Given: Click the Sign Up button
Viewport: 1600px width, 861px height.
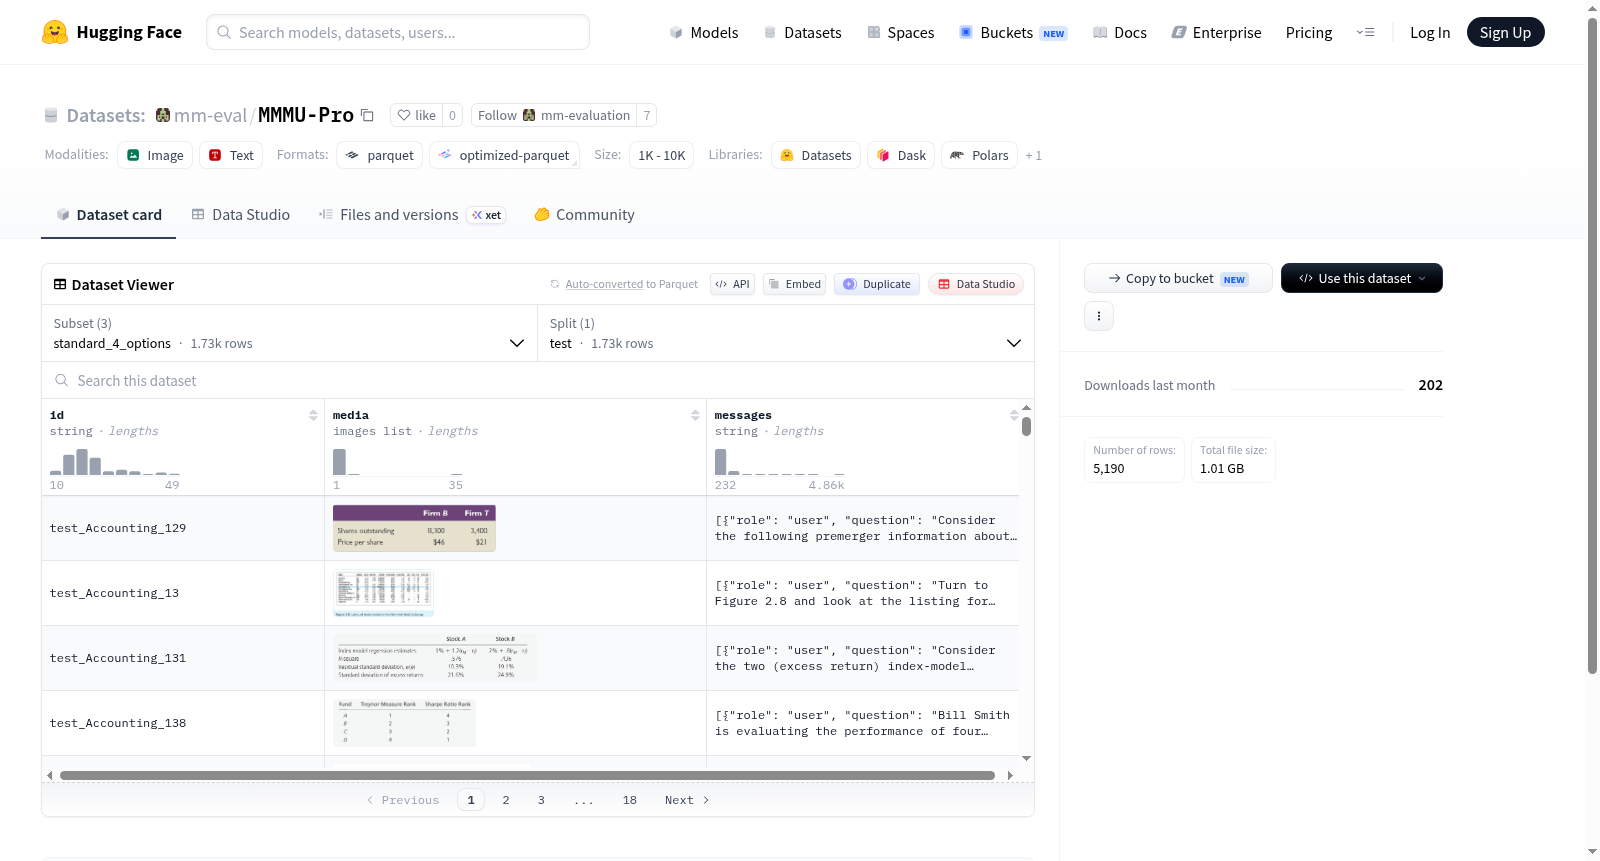Looking at the screenshot, I should coord(1505,32).
